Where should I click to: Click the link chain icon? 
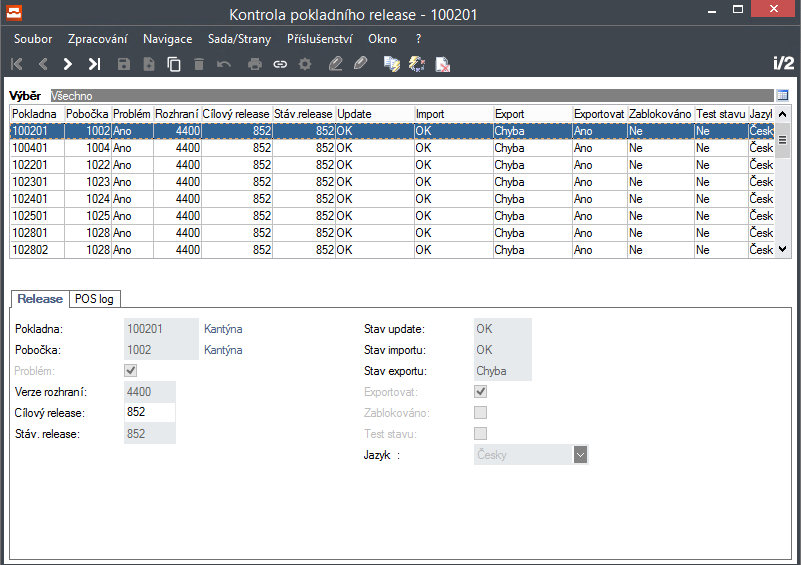[280, 64]
